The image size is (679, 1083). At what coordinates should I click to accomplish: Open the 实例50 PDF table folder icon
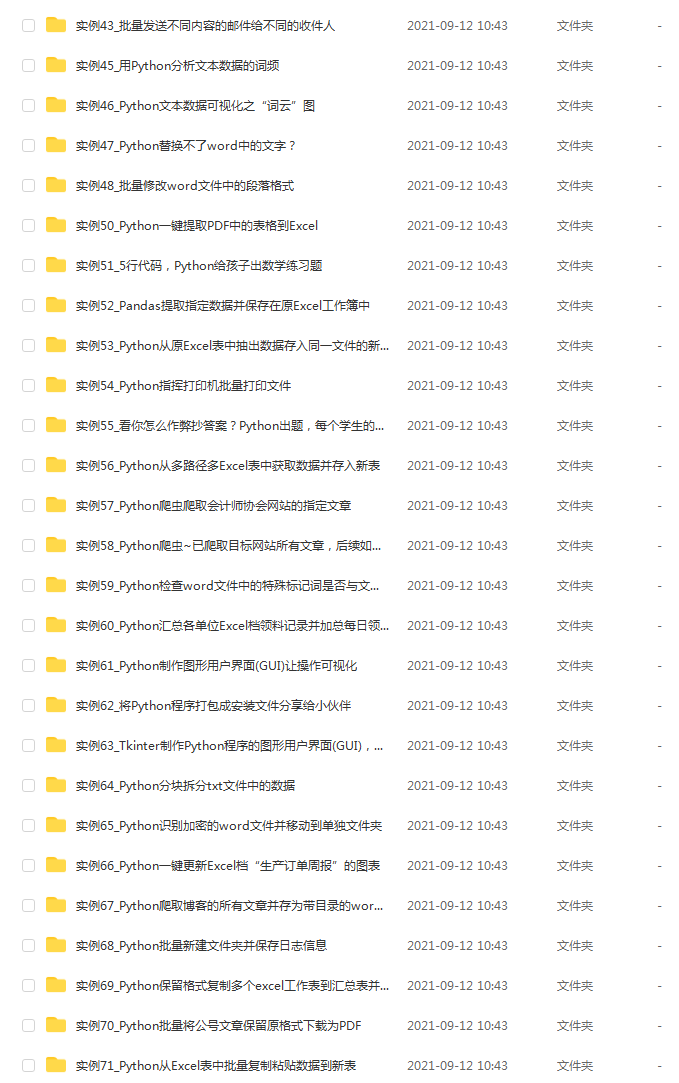coord(56,225)
